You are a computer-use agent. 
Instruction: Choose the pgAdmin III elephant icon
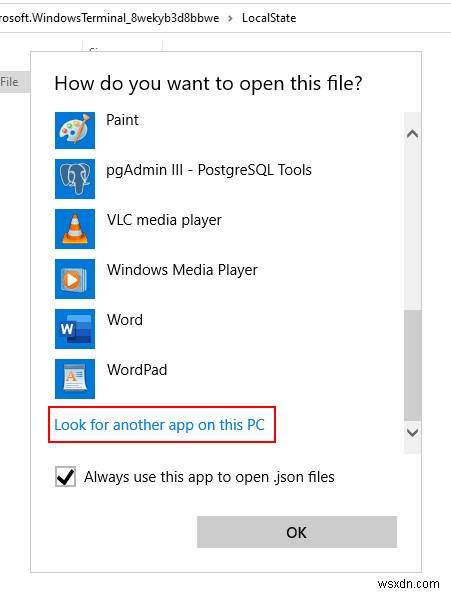click(x=75, y=179)
